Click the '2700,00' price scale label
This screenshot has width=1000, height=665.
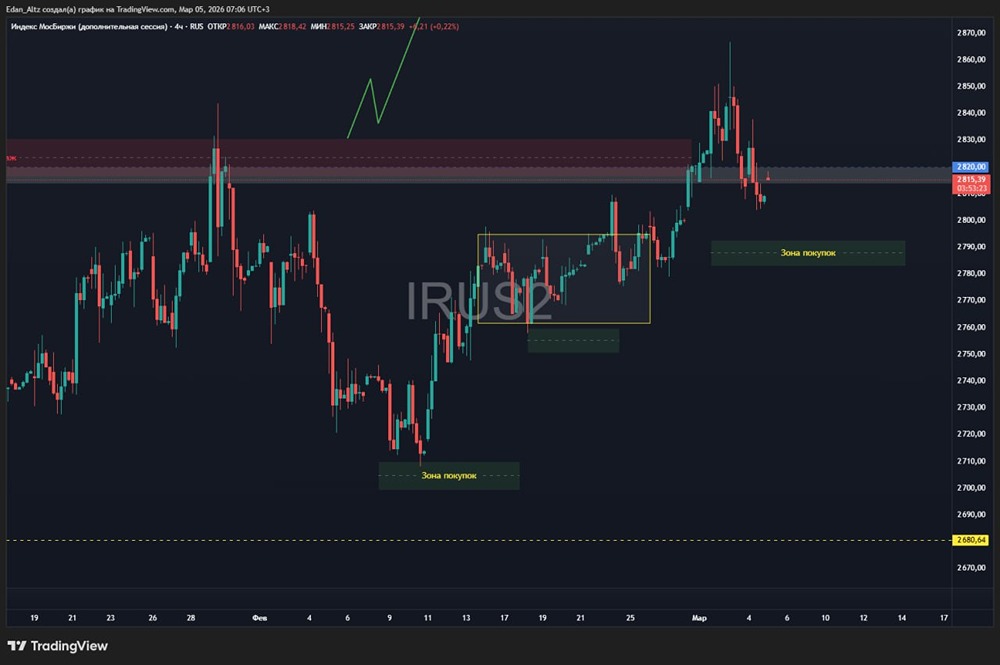[x=971, y=488]
